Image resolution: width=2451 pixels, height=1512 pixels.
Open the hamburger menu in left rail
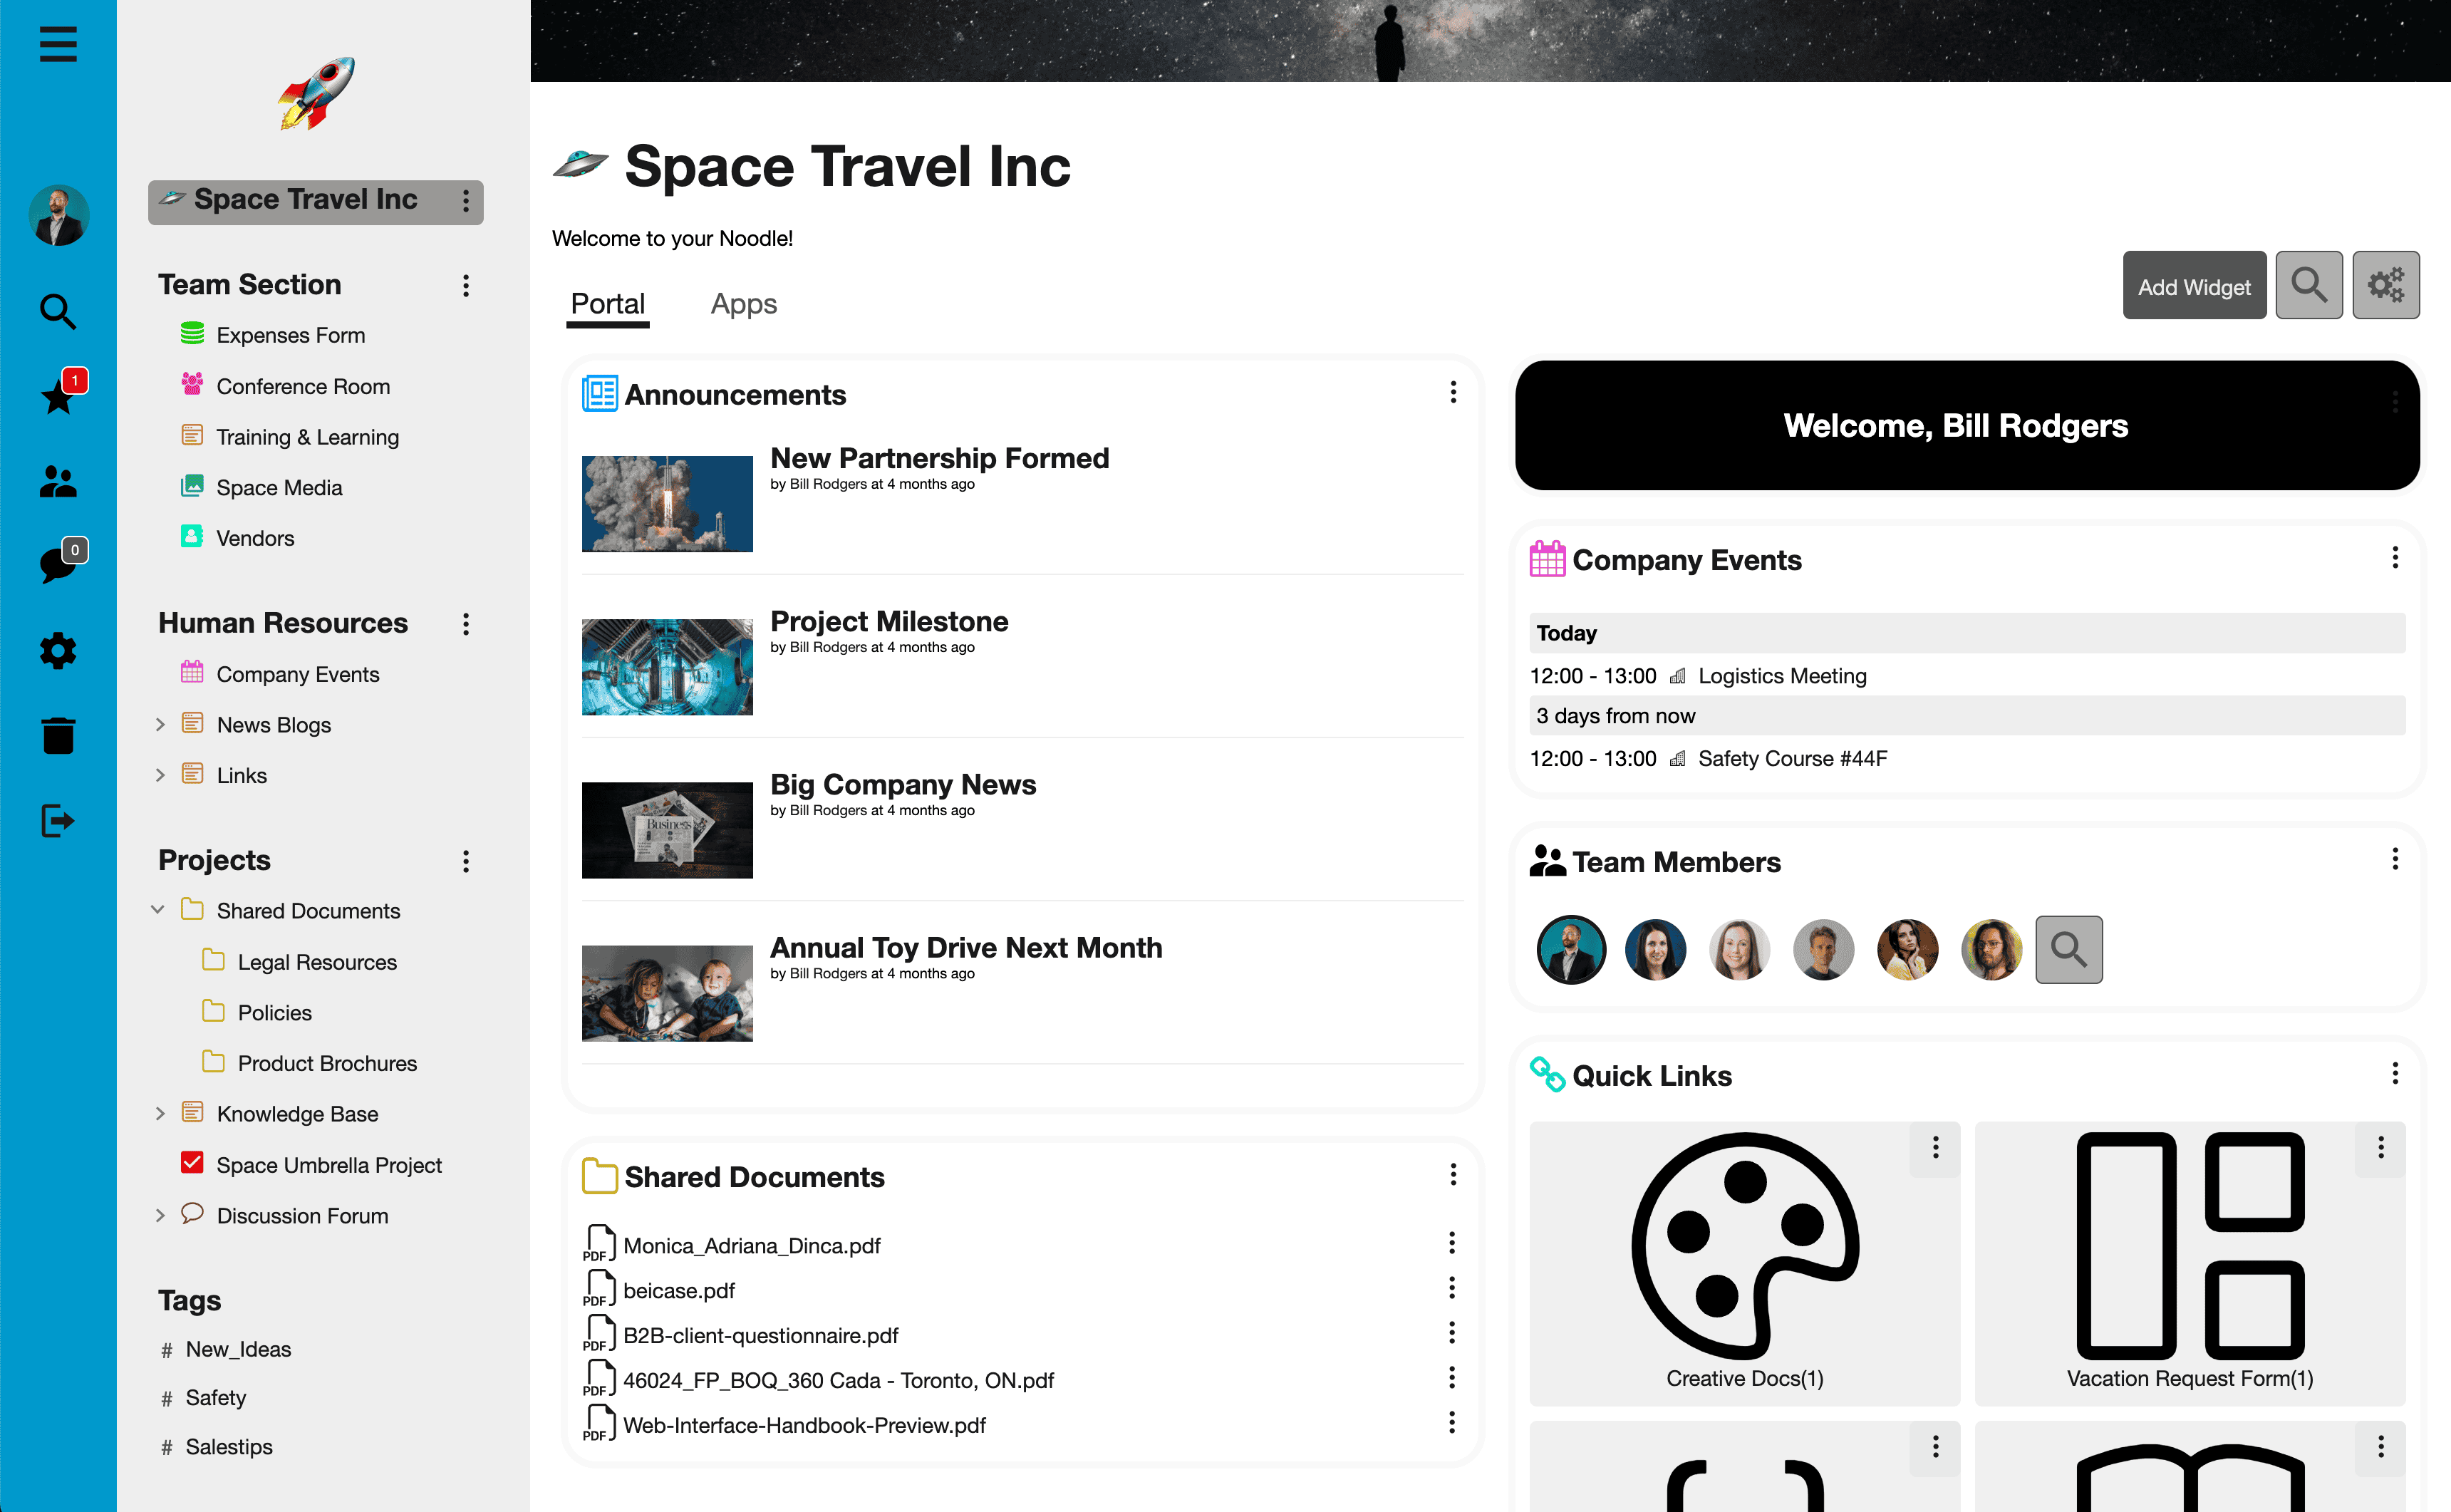(x=58, y=44)
